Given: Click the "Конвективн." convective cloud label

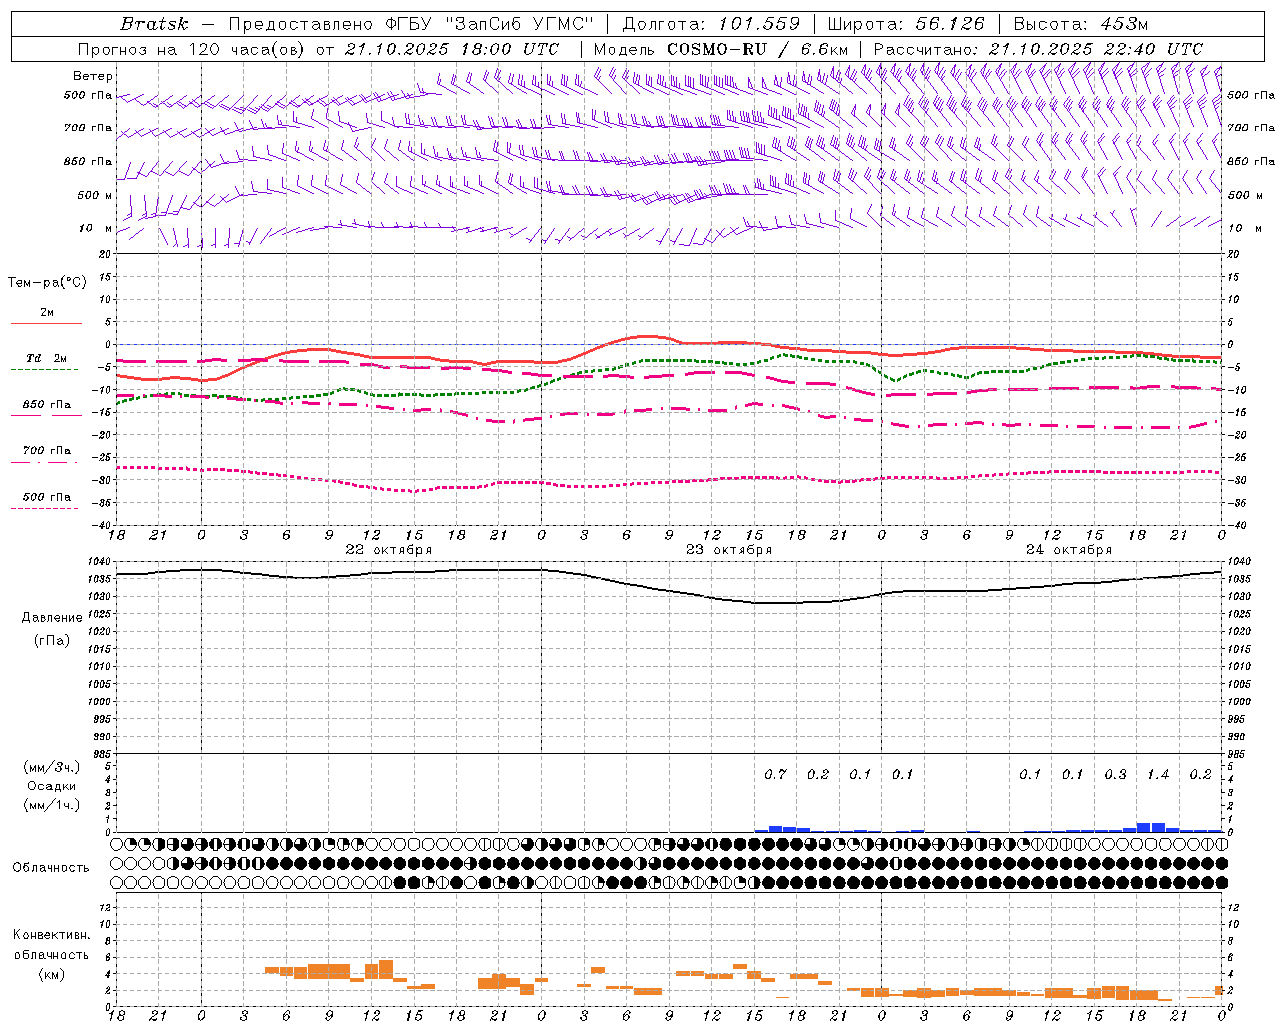Looking at the screenshot, I should [x=51, y=935].
